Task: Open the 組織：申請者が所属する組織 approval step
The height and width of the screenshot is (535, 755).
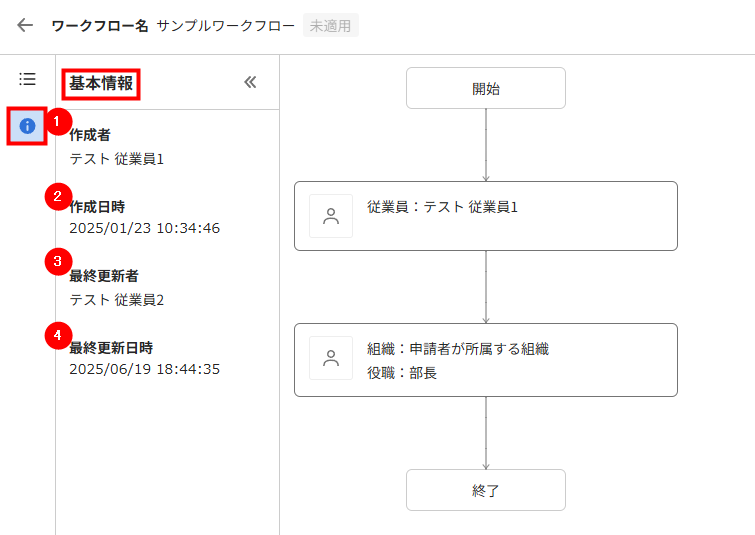Action: click(486, 360)
